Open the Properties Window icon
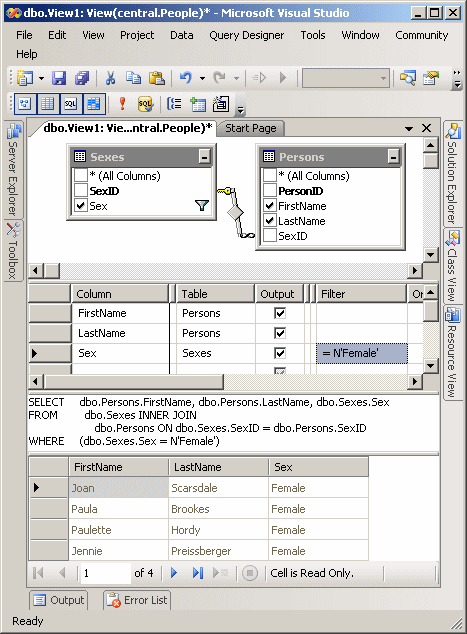 tap(431, 78)
